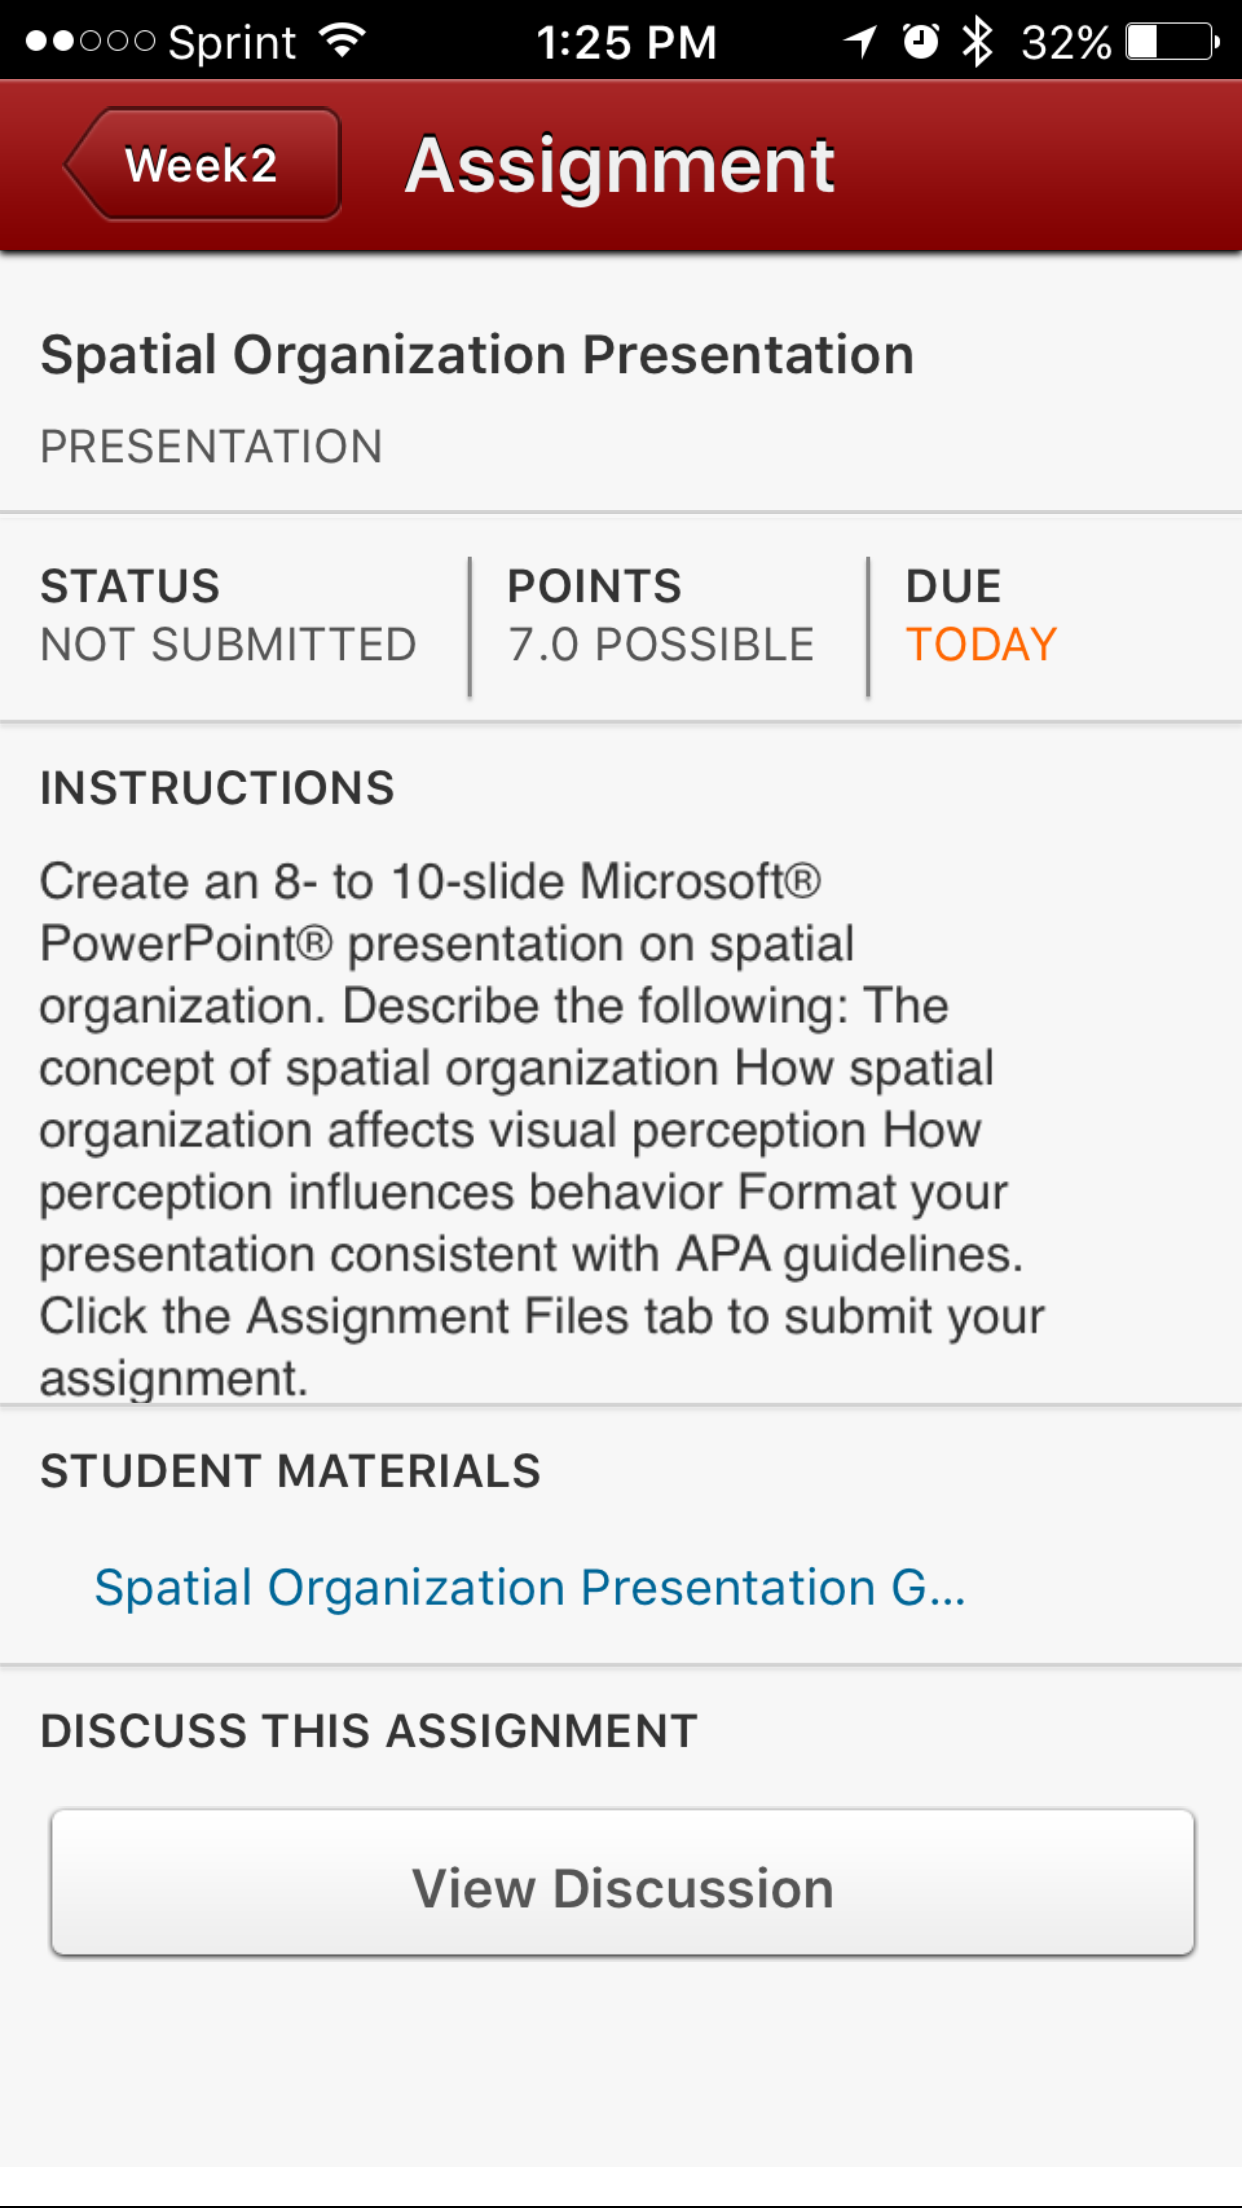Tap the Sprint carrier label
Viewport: 1242px width, 2208px height.
click(x=232, y=43)
